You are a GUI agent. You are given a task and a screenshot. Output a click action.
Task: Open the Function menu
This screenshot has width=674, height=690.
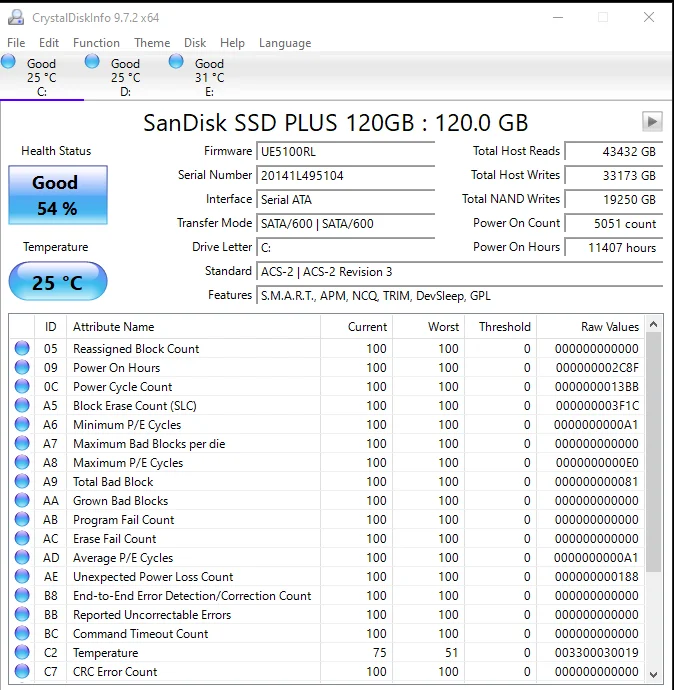click(96, 43)
